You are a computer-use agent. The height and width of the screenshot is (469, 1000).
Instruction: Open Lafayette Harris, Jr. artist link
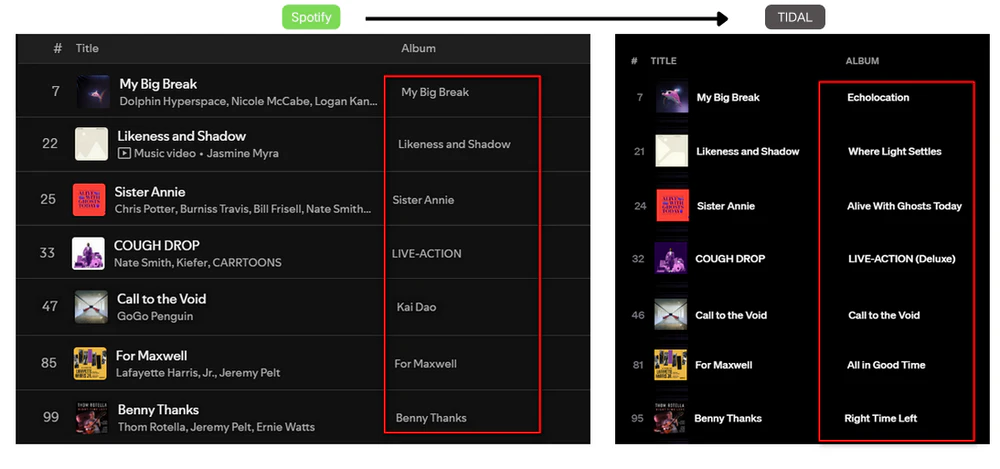pos(165,373)
